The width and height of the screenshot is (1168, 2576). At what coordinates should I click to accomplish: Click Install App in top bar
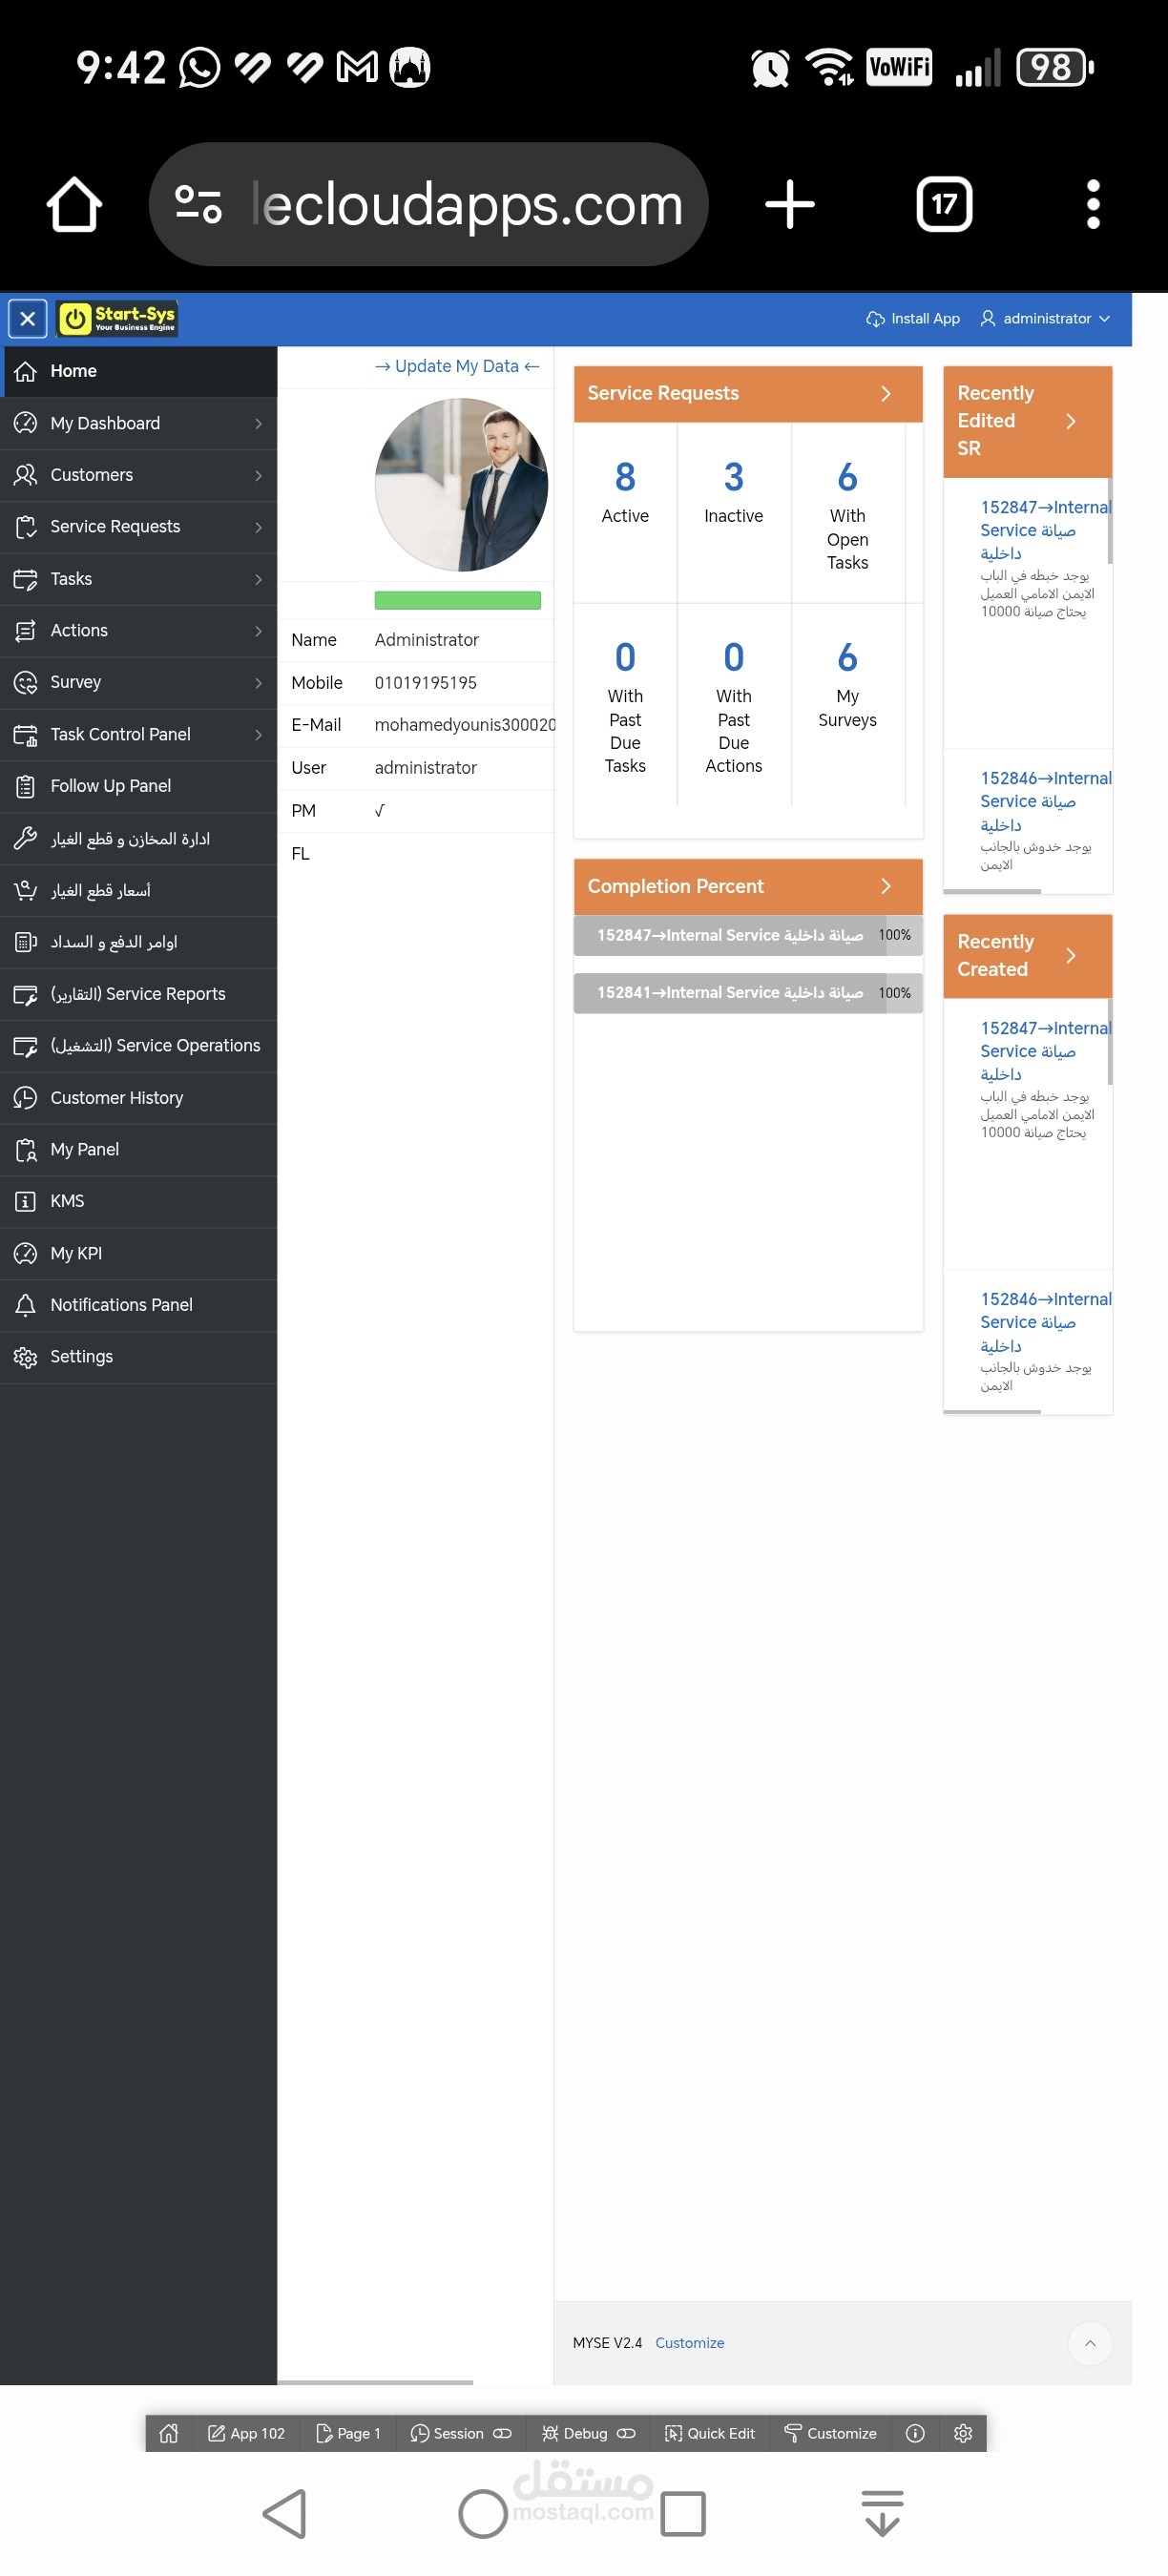point(912,319)
